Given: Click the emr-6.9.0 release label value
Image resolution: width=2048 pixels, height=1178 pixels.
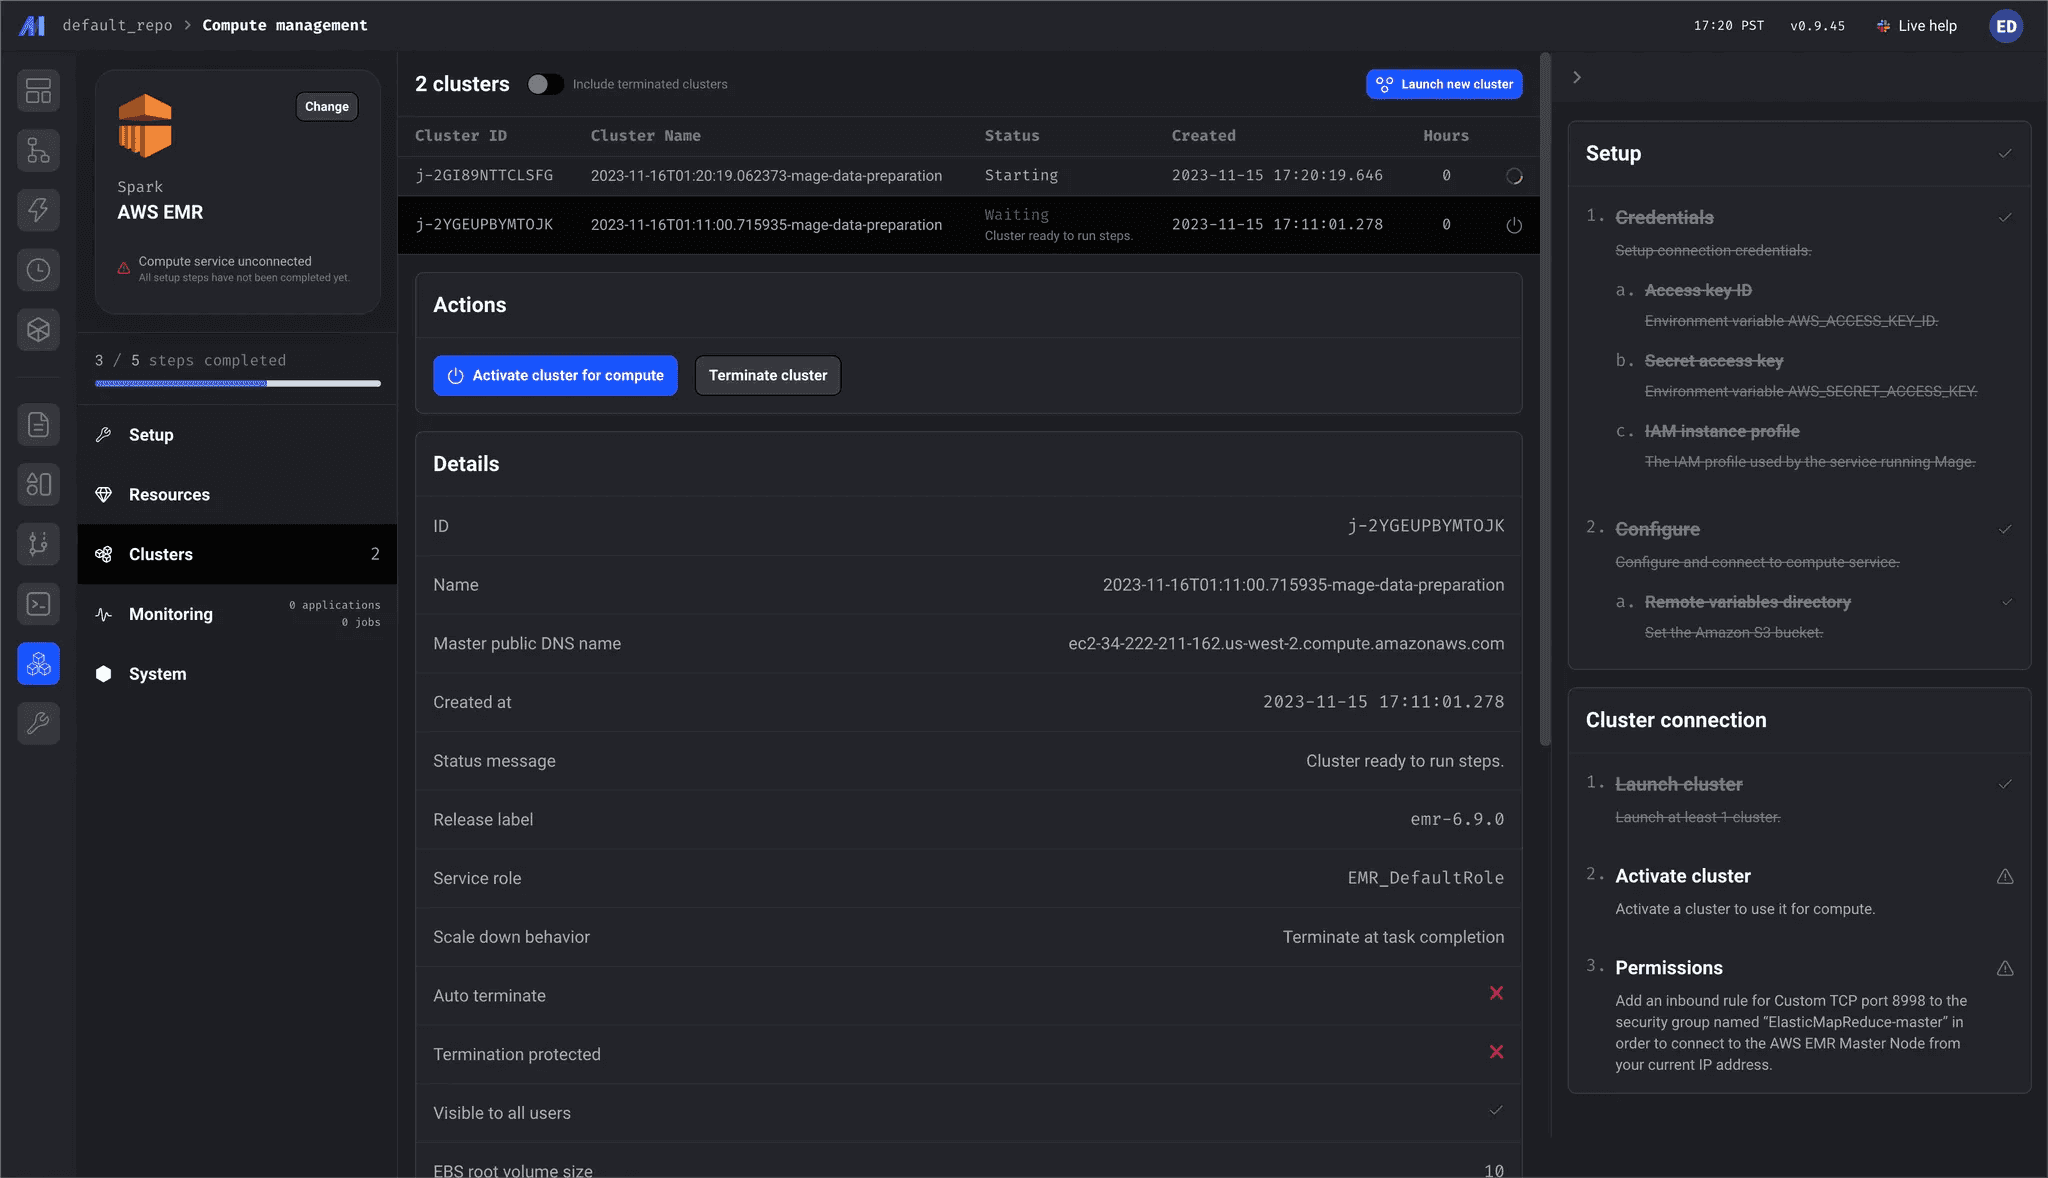Looking at the screenshot, I should [1457, 820].
